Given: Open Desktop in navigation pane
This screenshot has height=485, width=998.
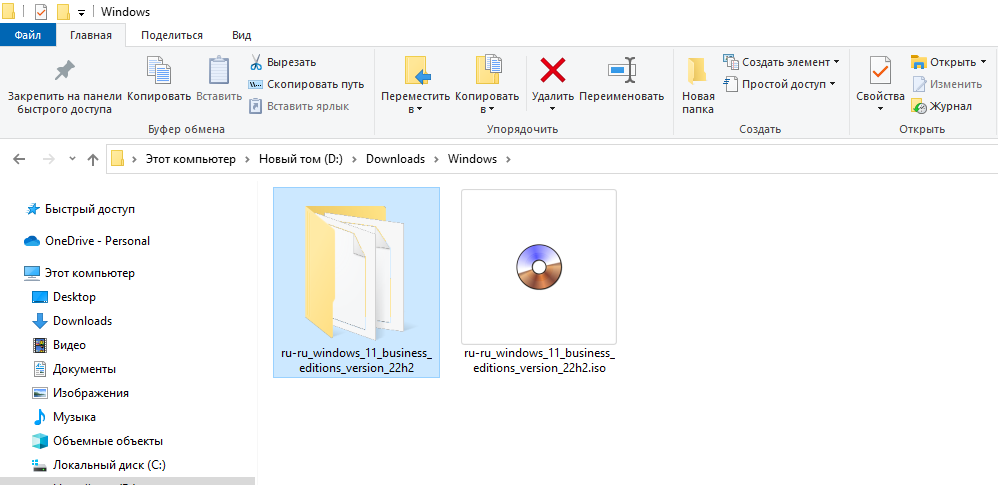Looking at the screenshot, I should click(74, 297).
